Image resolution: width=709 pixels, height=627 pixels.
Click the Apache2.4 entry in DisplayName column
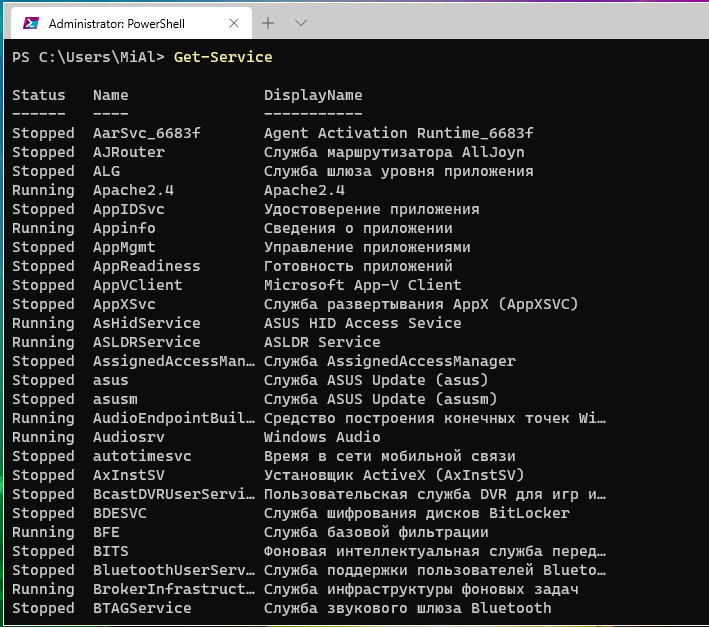304,190
